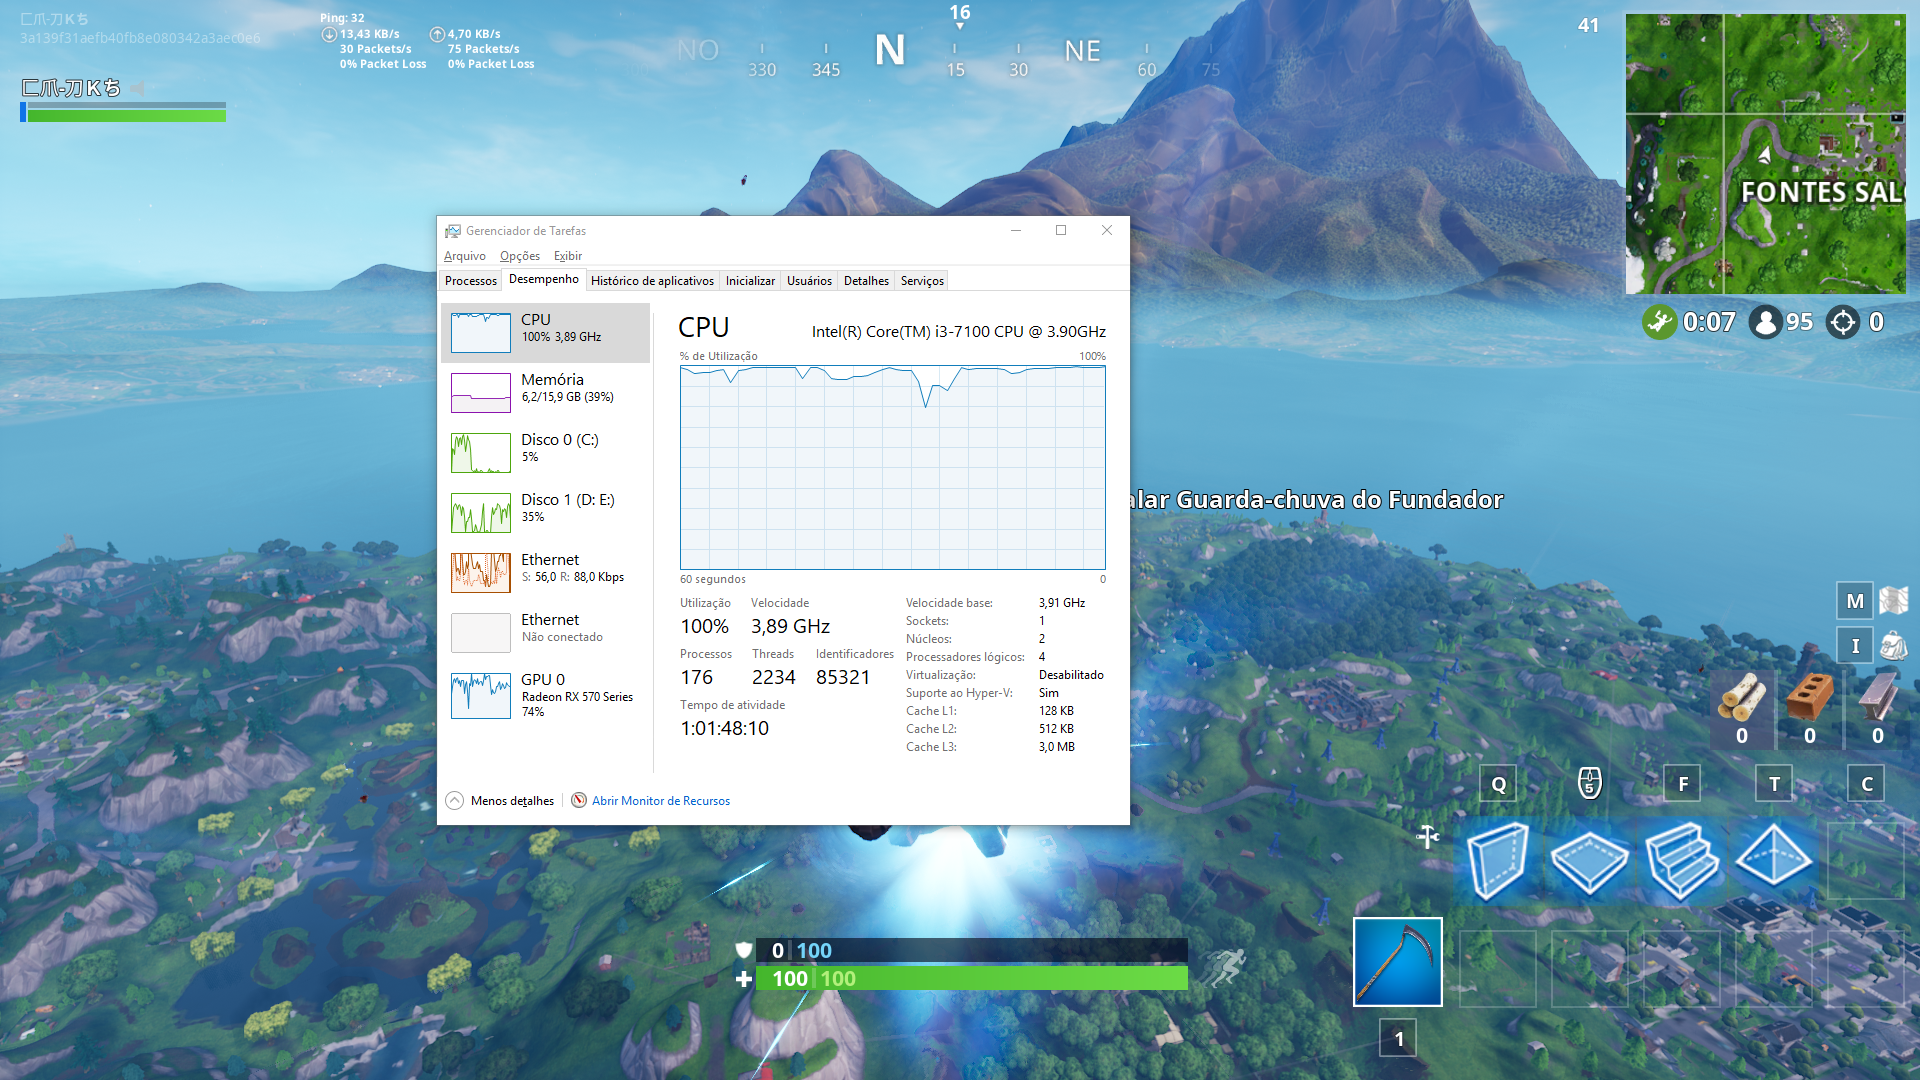Select Disco 1 (D: E:) performance entry
This screenshot has width=1920, height=1080.
point(545,513)
